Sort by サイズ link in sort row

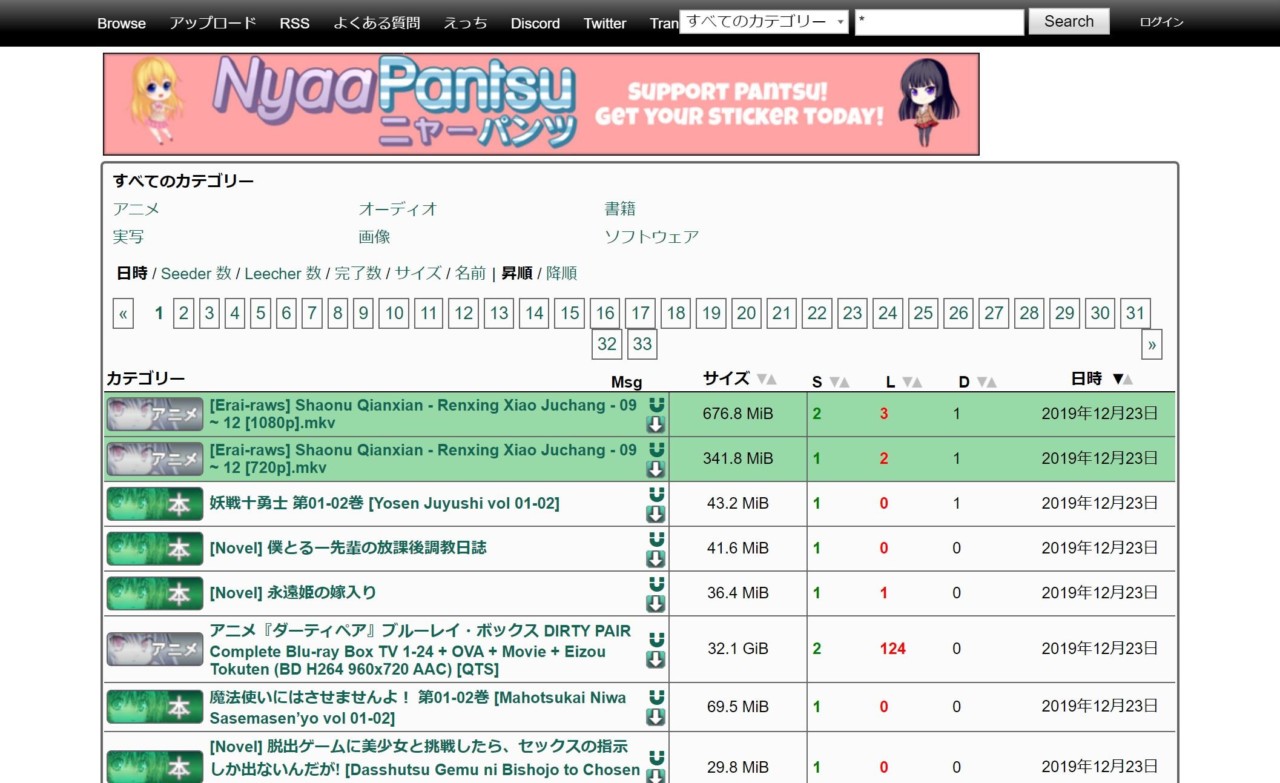click(x=418, y=273)
